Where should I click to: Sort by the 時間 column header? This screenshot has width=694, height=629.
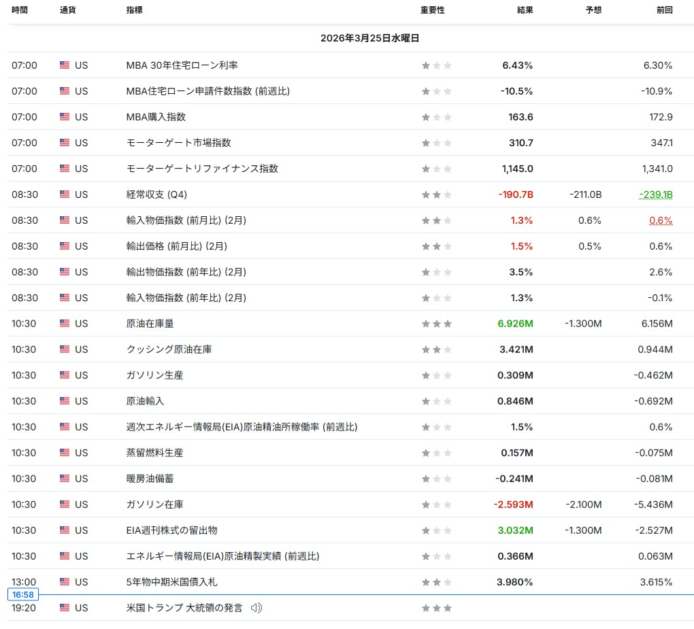(x=20, y=10)
